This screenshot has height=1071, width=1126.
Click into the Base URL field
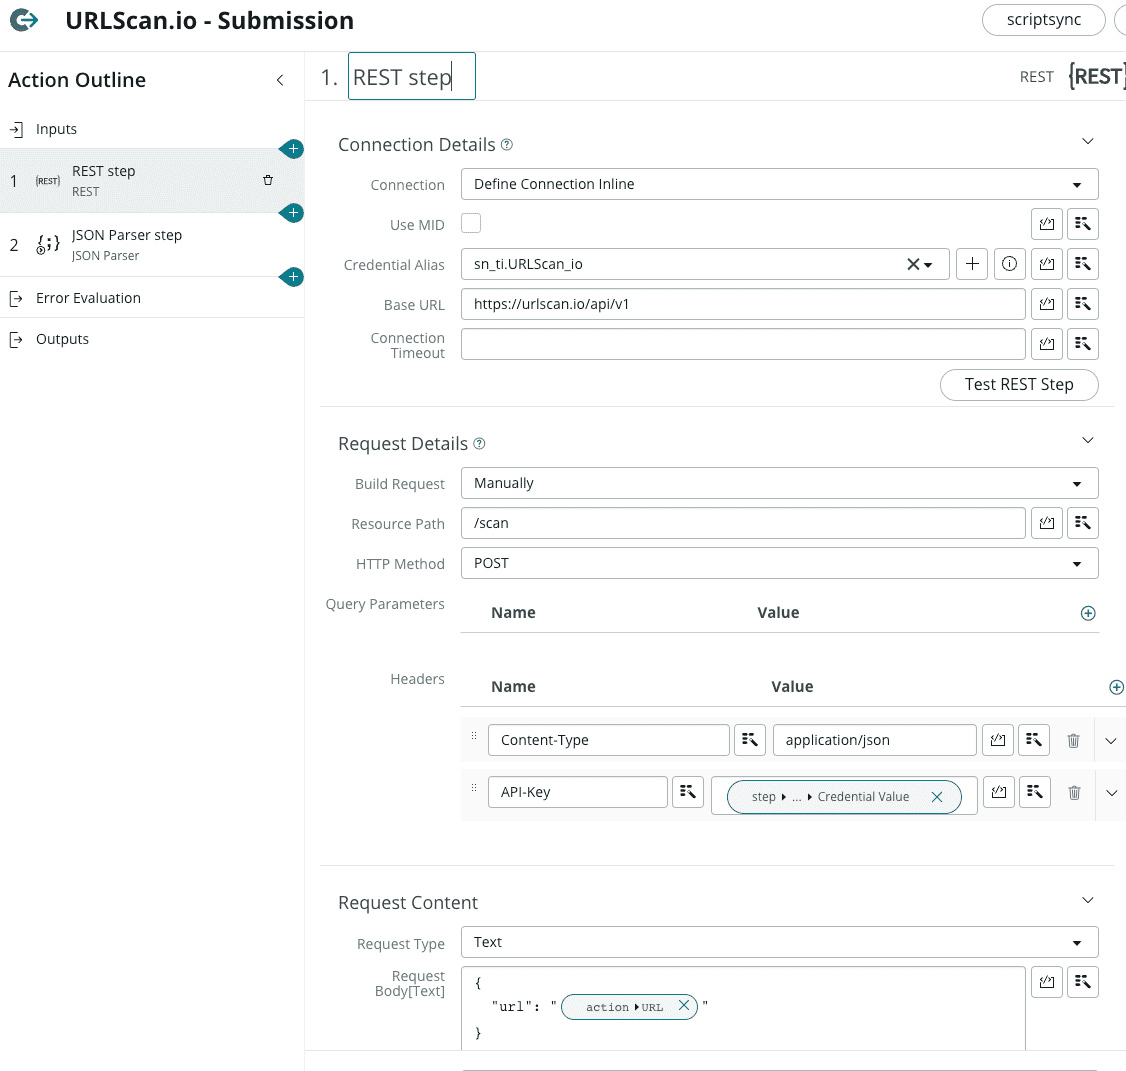tap(743, 304)
